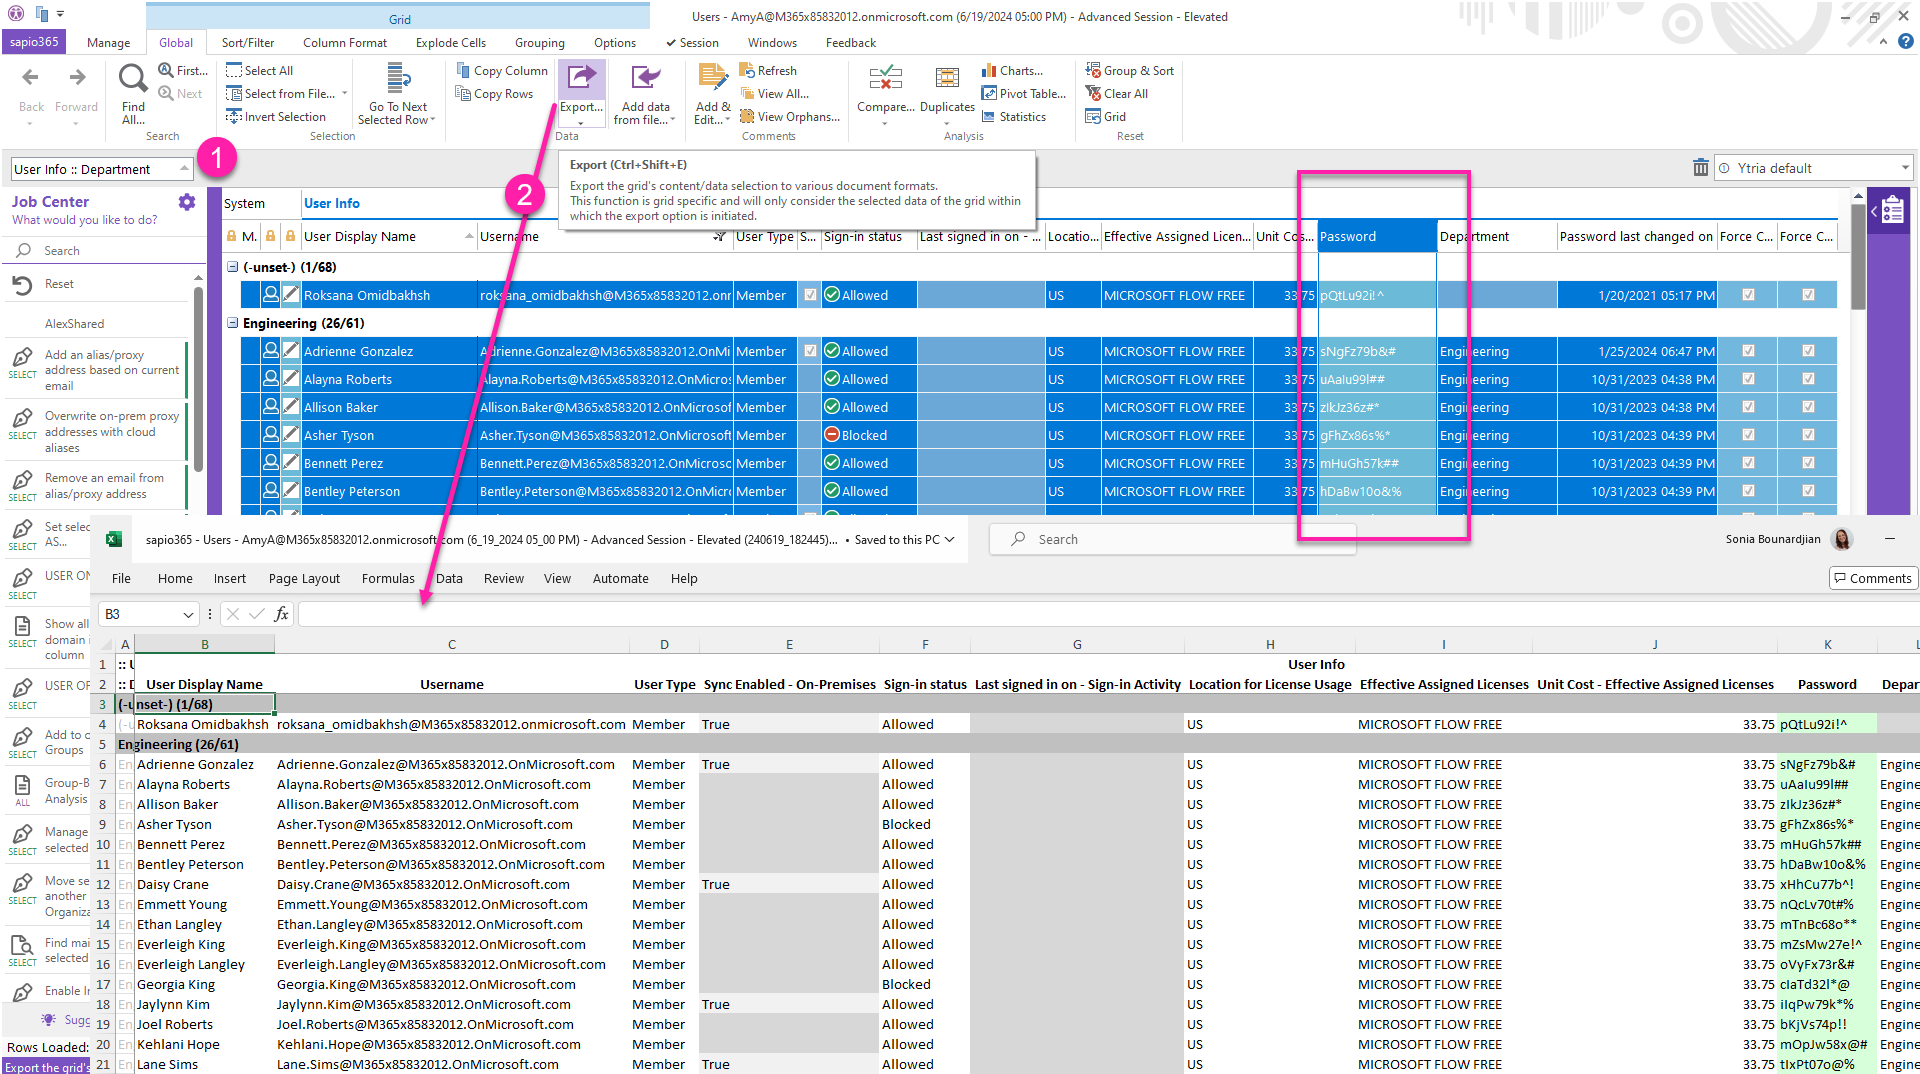Open Excel's Formulas tab
The height and width of the screenshot is (1074, 1920).
[388, 578]
